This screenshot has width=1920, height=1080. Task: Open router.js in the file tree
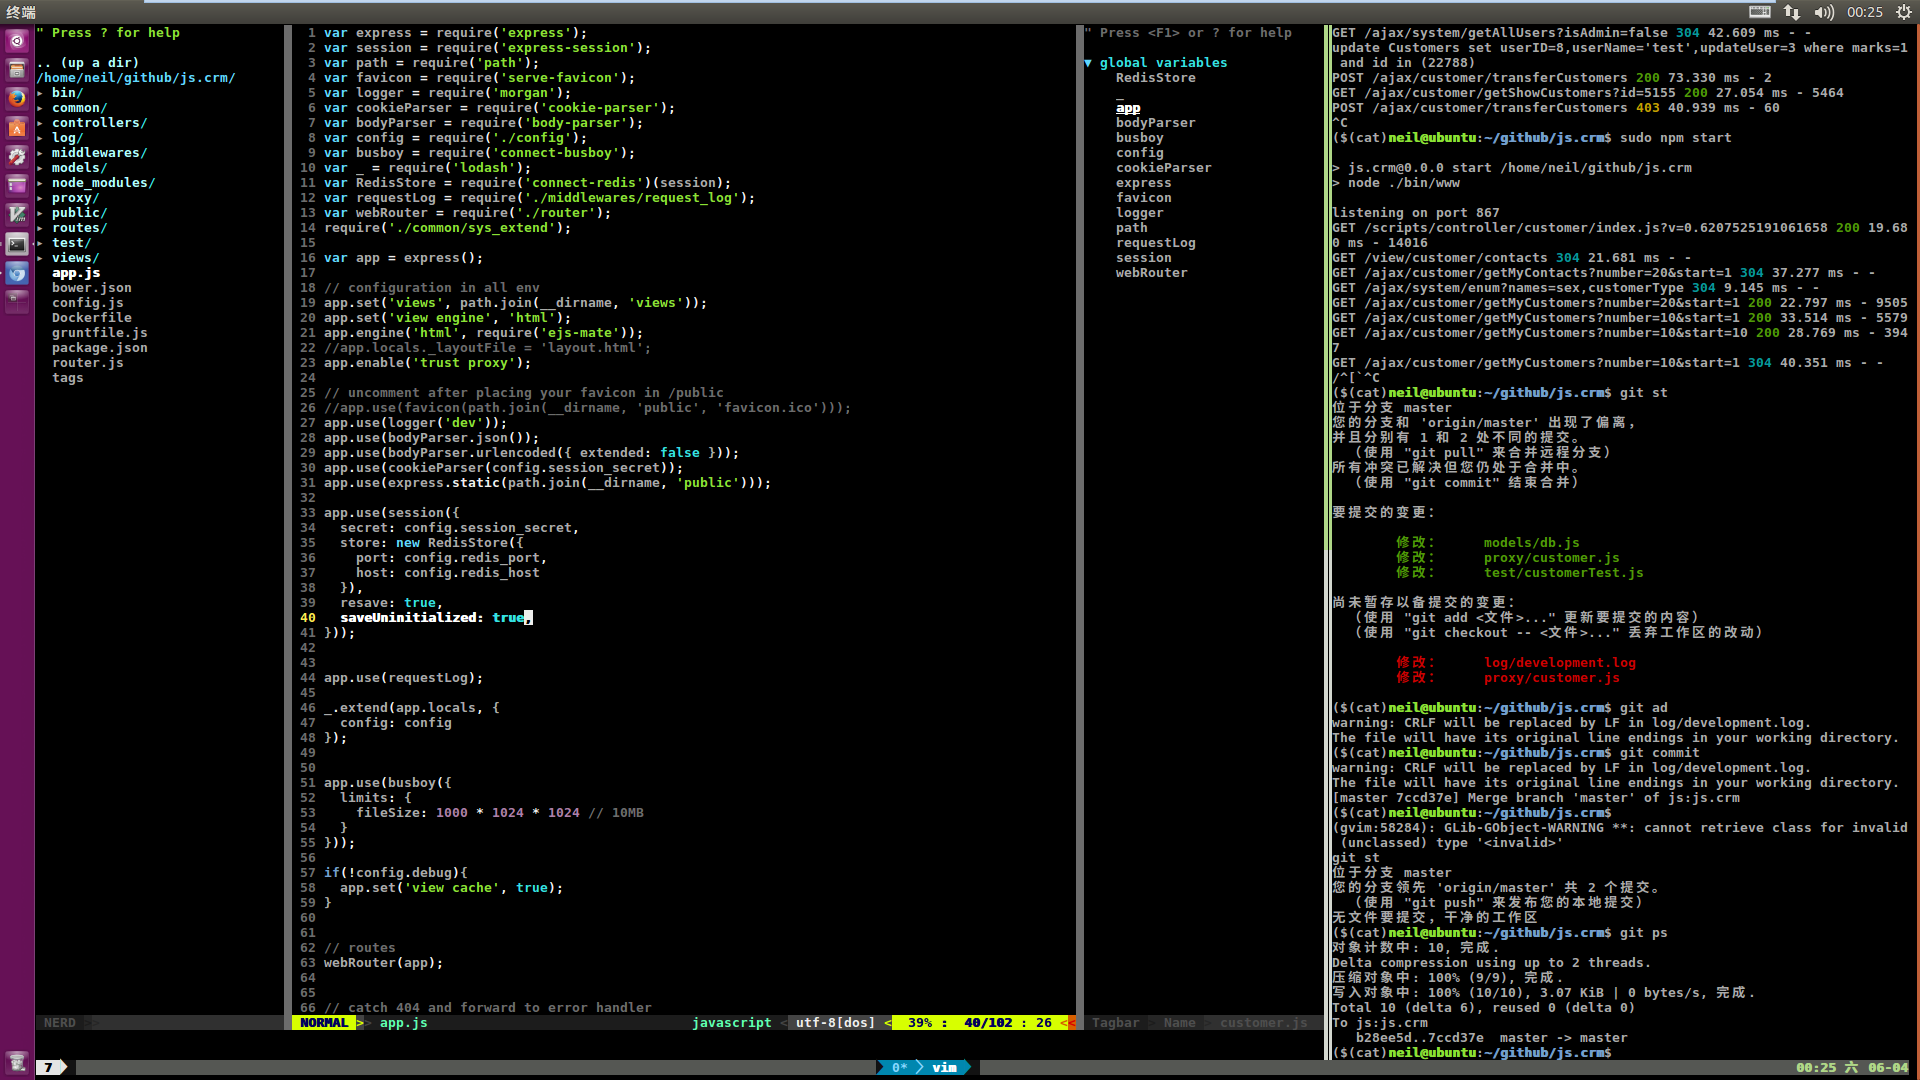pos(88,363)
